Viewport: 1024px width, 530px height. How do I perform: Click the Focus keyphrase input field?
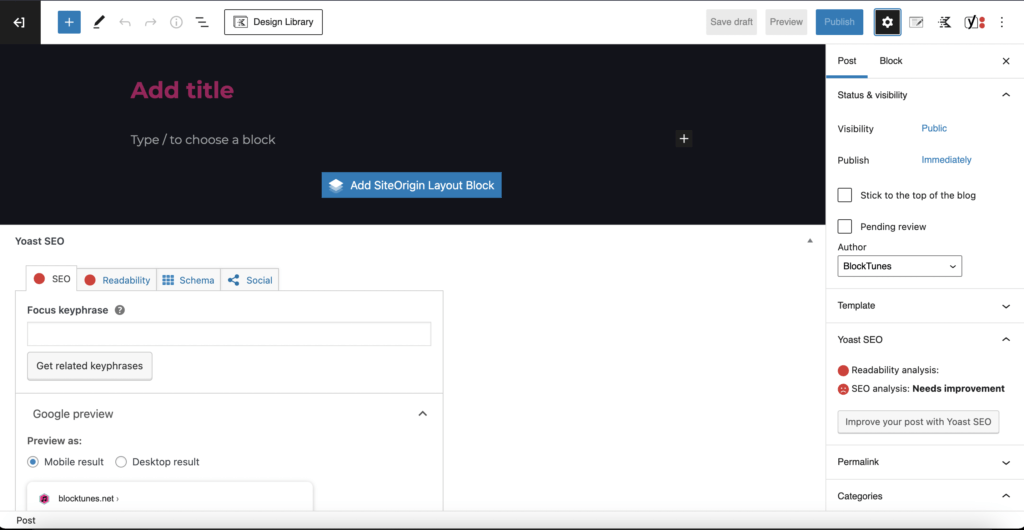pyautogui.click(x=229, y=334)
